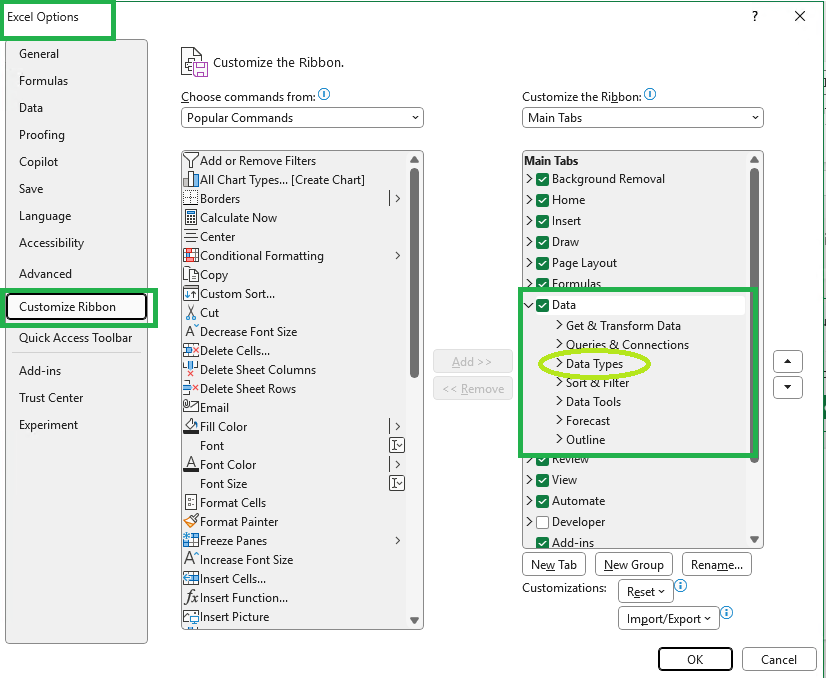The height and width of the screenshot is (682, 827).
Task: Select the Email command icon
Action: pyautogui.click(x=190, y=407)
